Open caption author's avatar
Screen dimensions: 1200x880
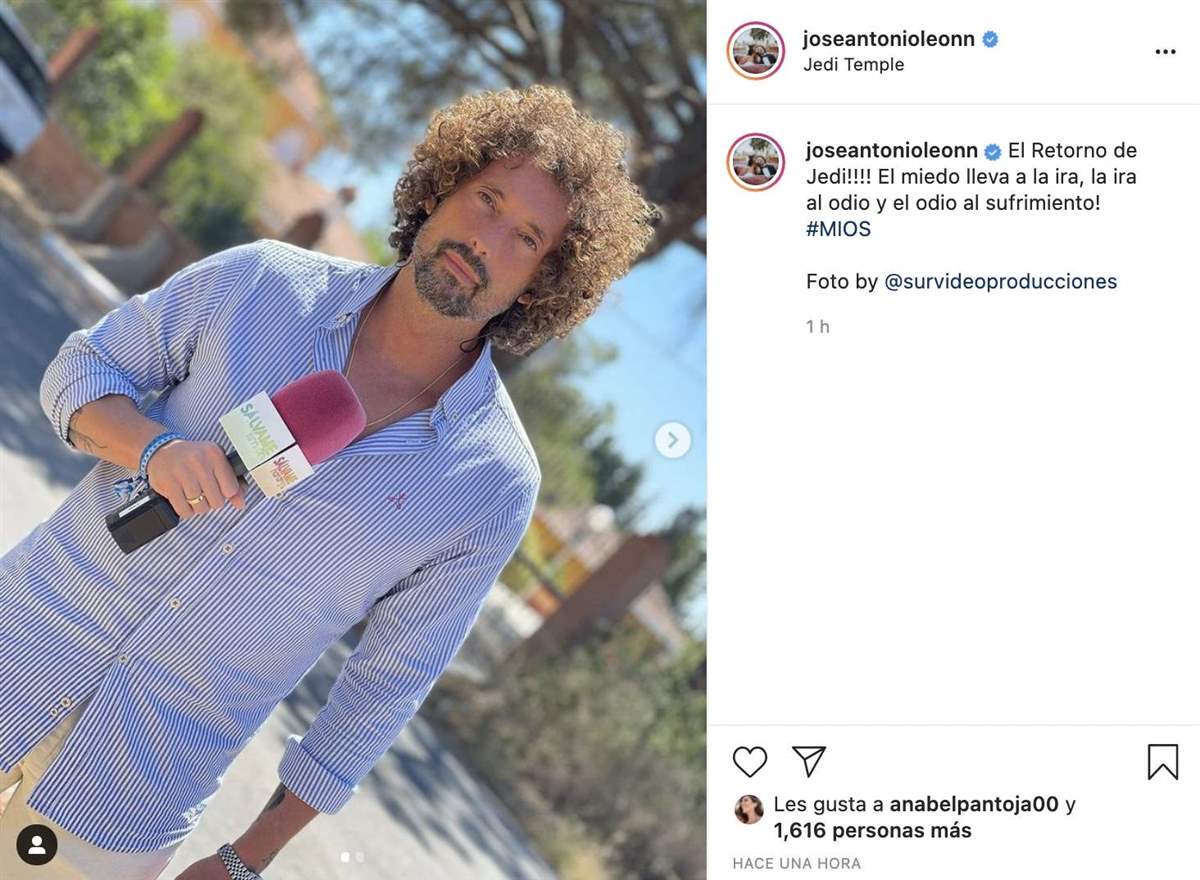pos(756,161)
